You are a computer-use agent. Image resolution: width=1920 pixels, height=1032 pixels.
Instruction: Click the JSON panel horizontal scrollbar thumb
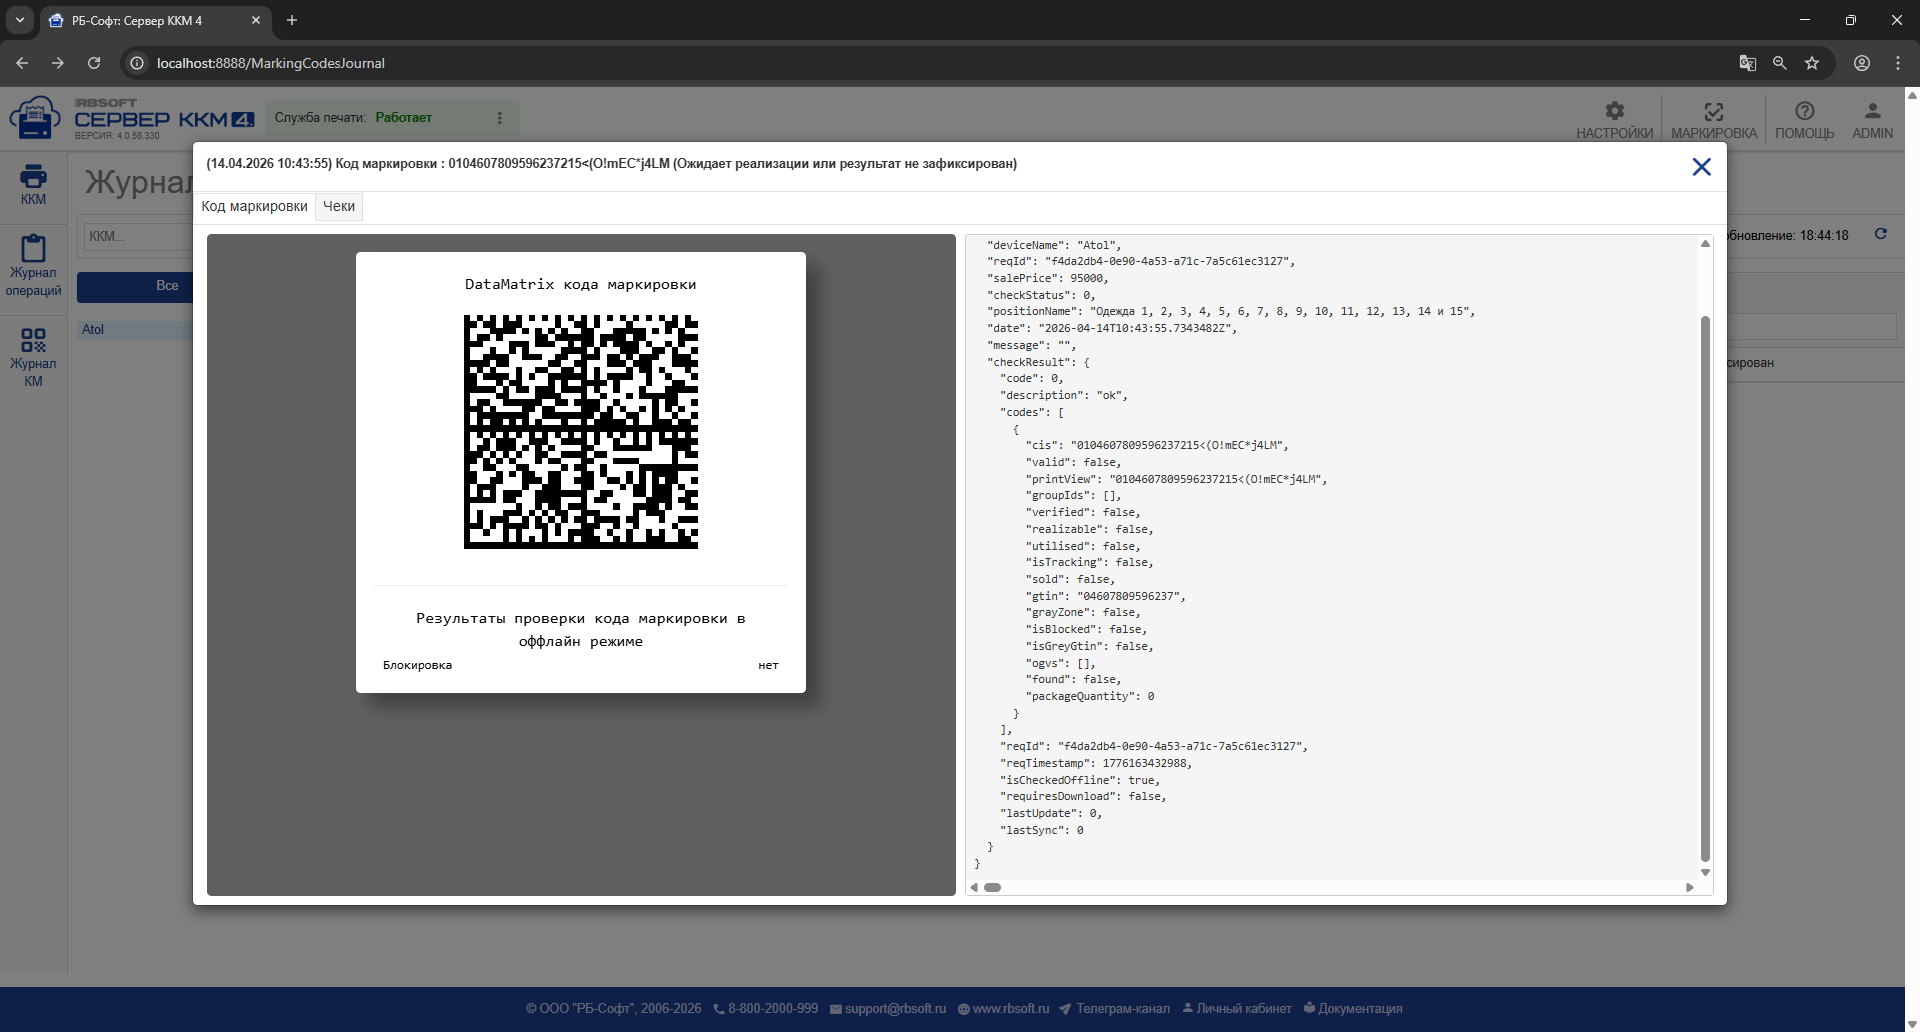point(992,887)
